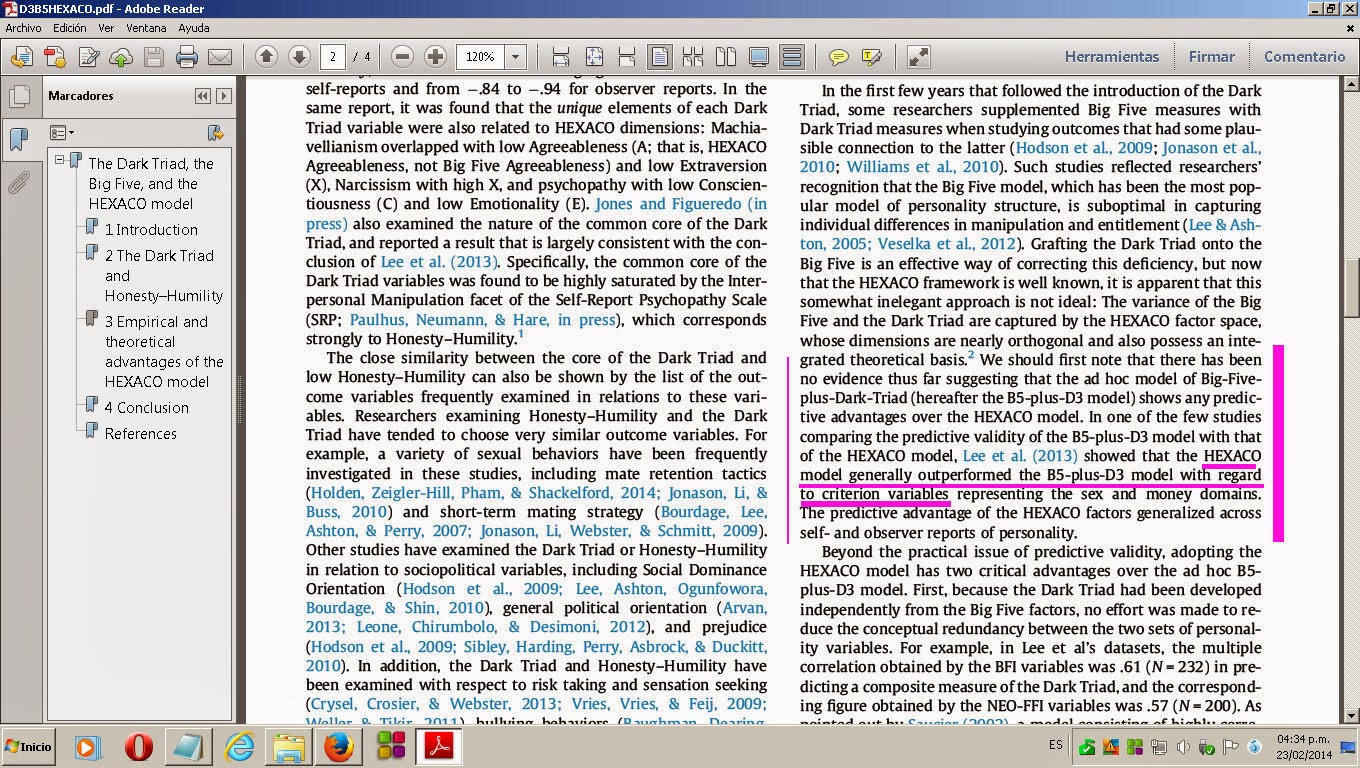Click the Marcadores panel left double-arrow button

(x=203, y=96)
